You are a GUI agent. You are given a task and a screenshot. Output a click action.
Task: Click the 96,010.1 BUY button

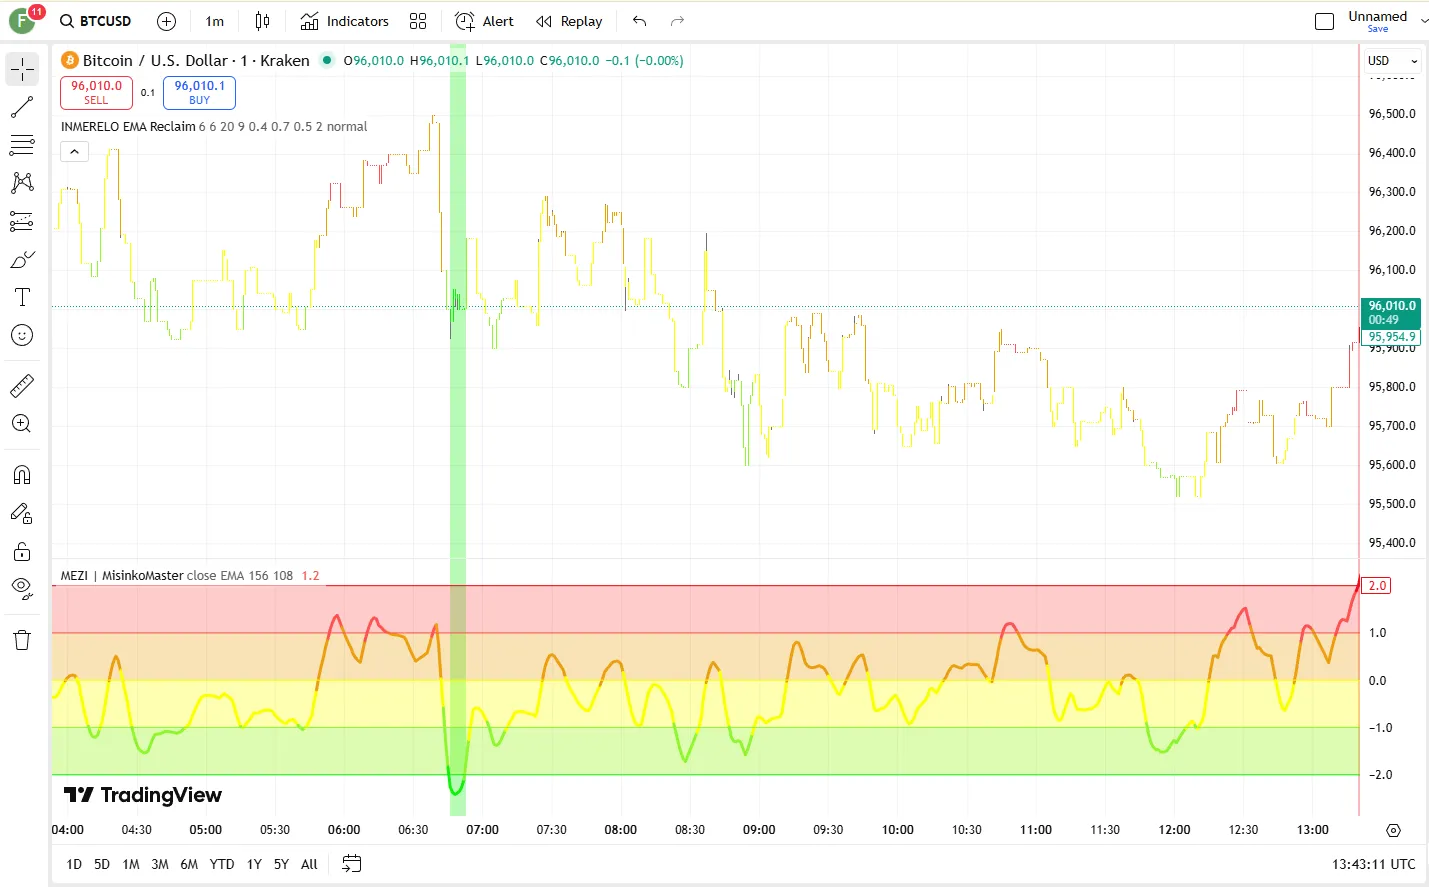[200, 92]
